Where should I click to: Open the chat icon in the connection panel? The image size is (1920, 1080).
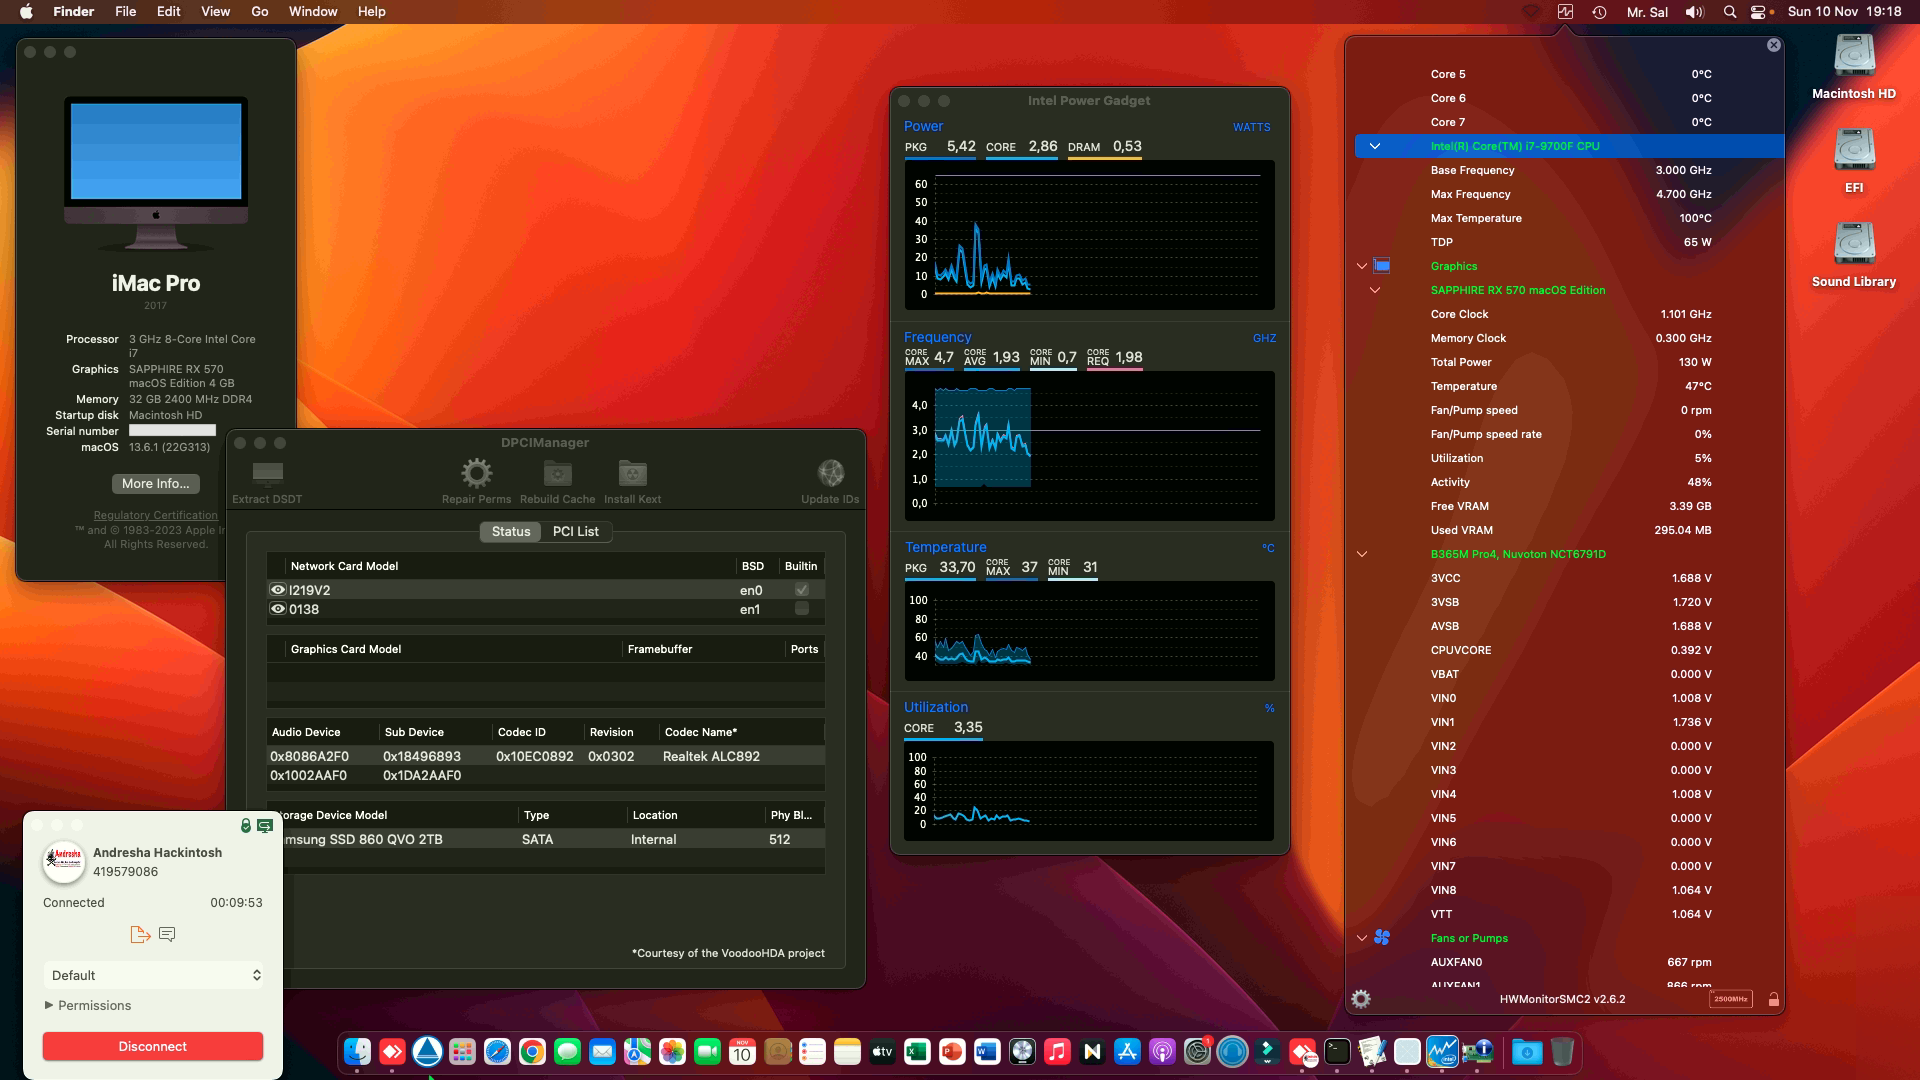[x=168, y=934]
